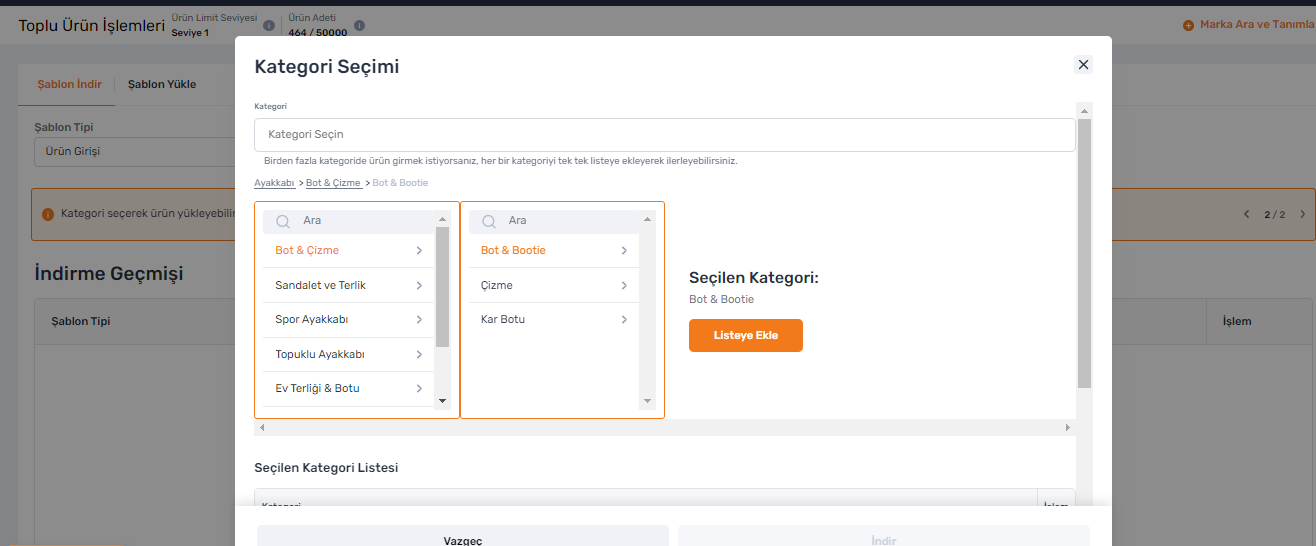The height and width of the screenshot is (546, 1316).
Task: Click plus icon beside Marka Ara ve Tanımla
Action: (1188, 25)
